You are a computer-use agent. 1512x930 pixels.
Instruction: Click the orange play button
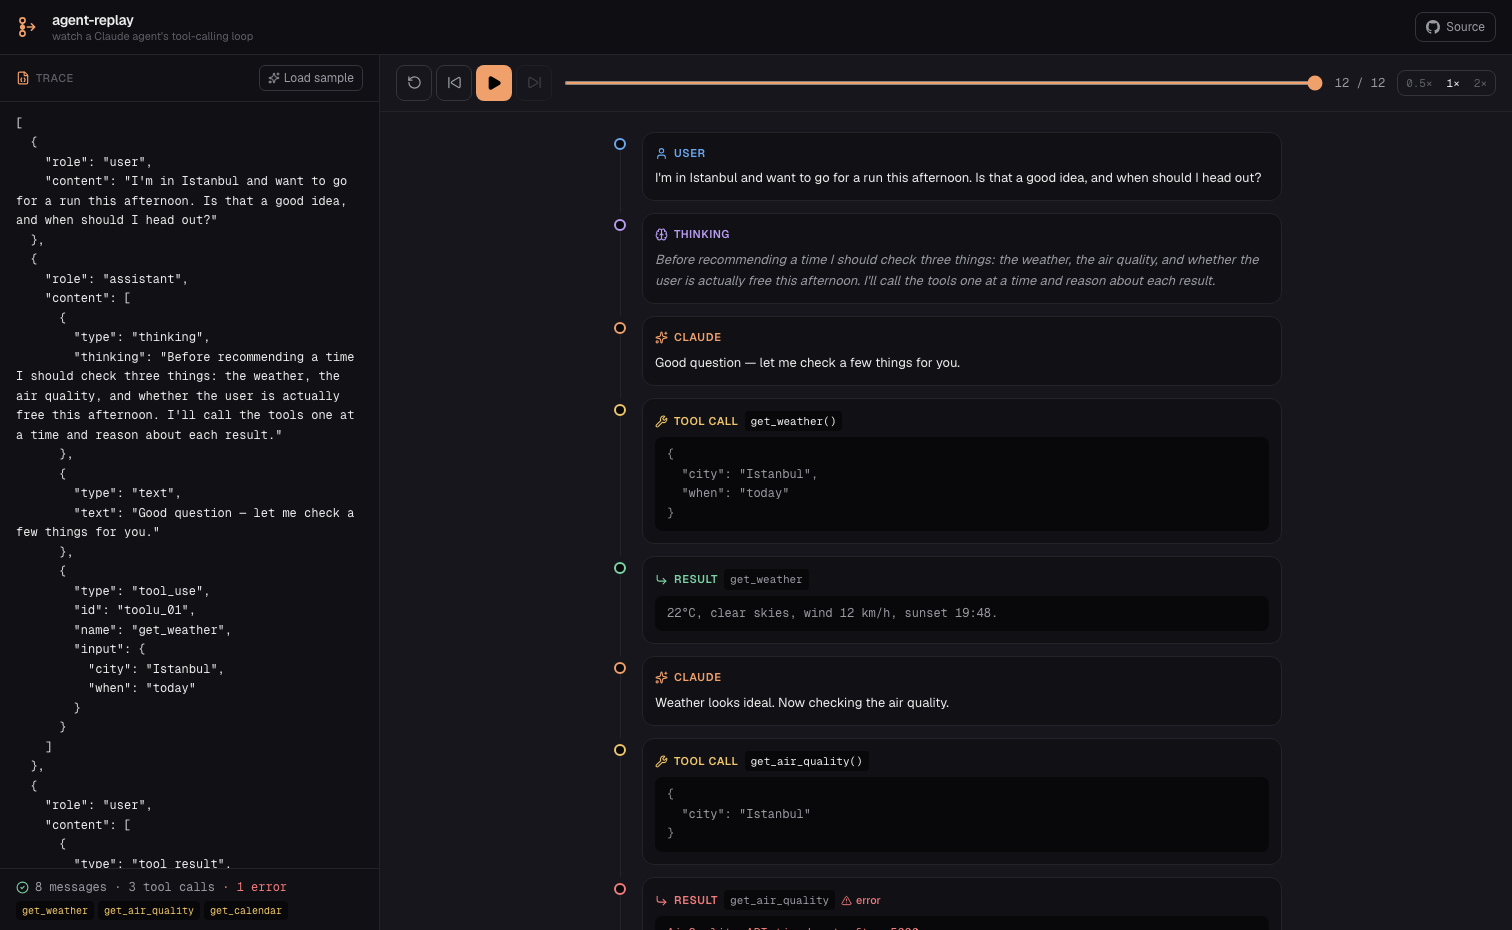[494, 83]
